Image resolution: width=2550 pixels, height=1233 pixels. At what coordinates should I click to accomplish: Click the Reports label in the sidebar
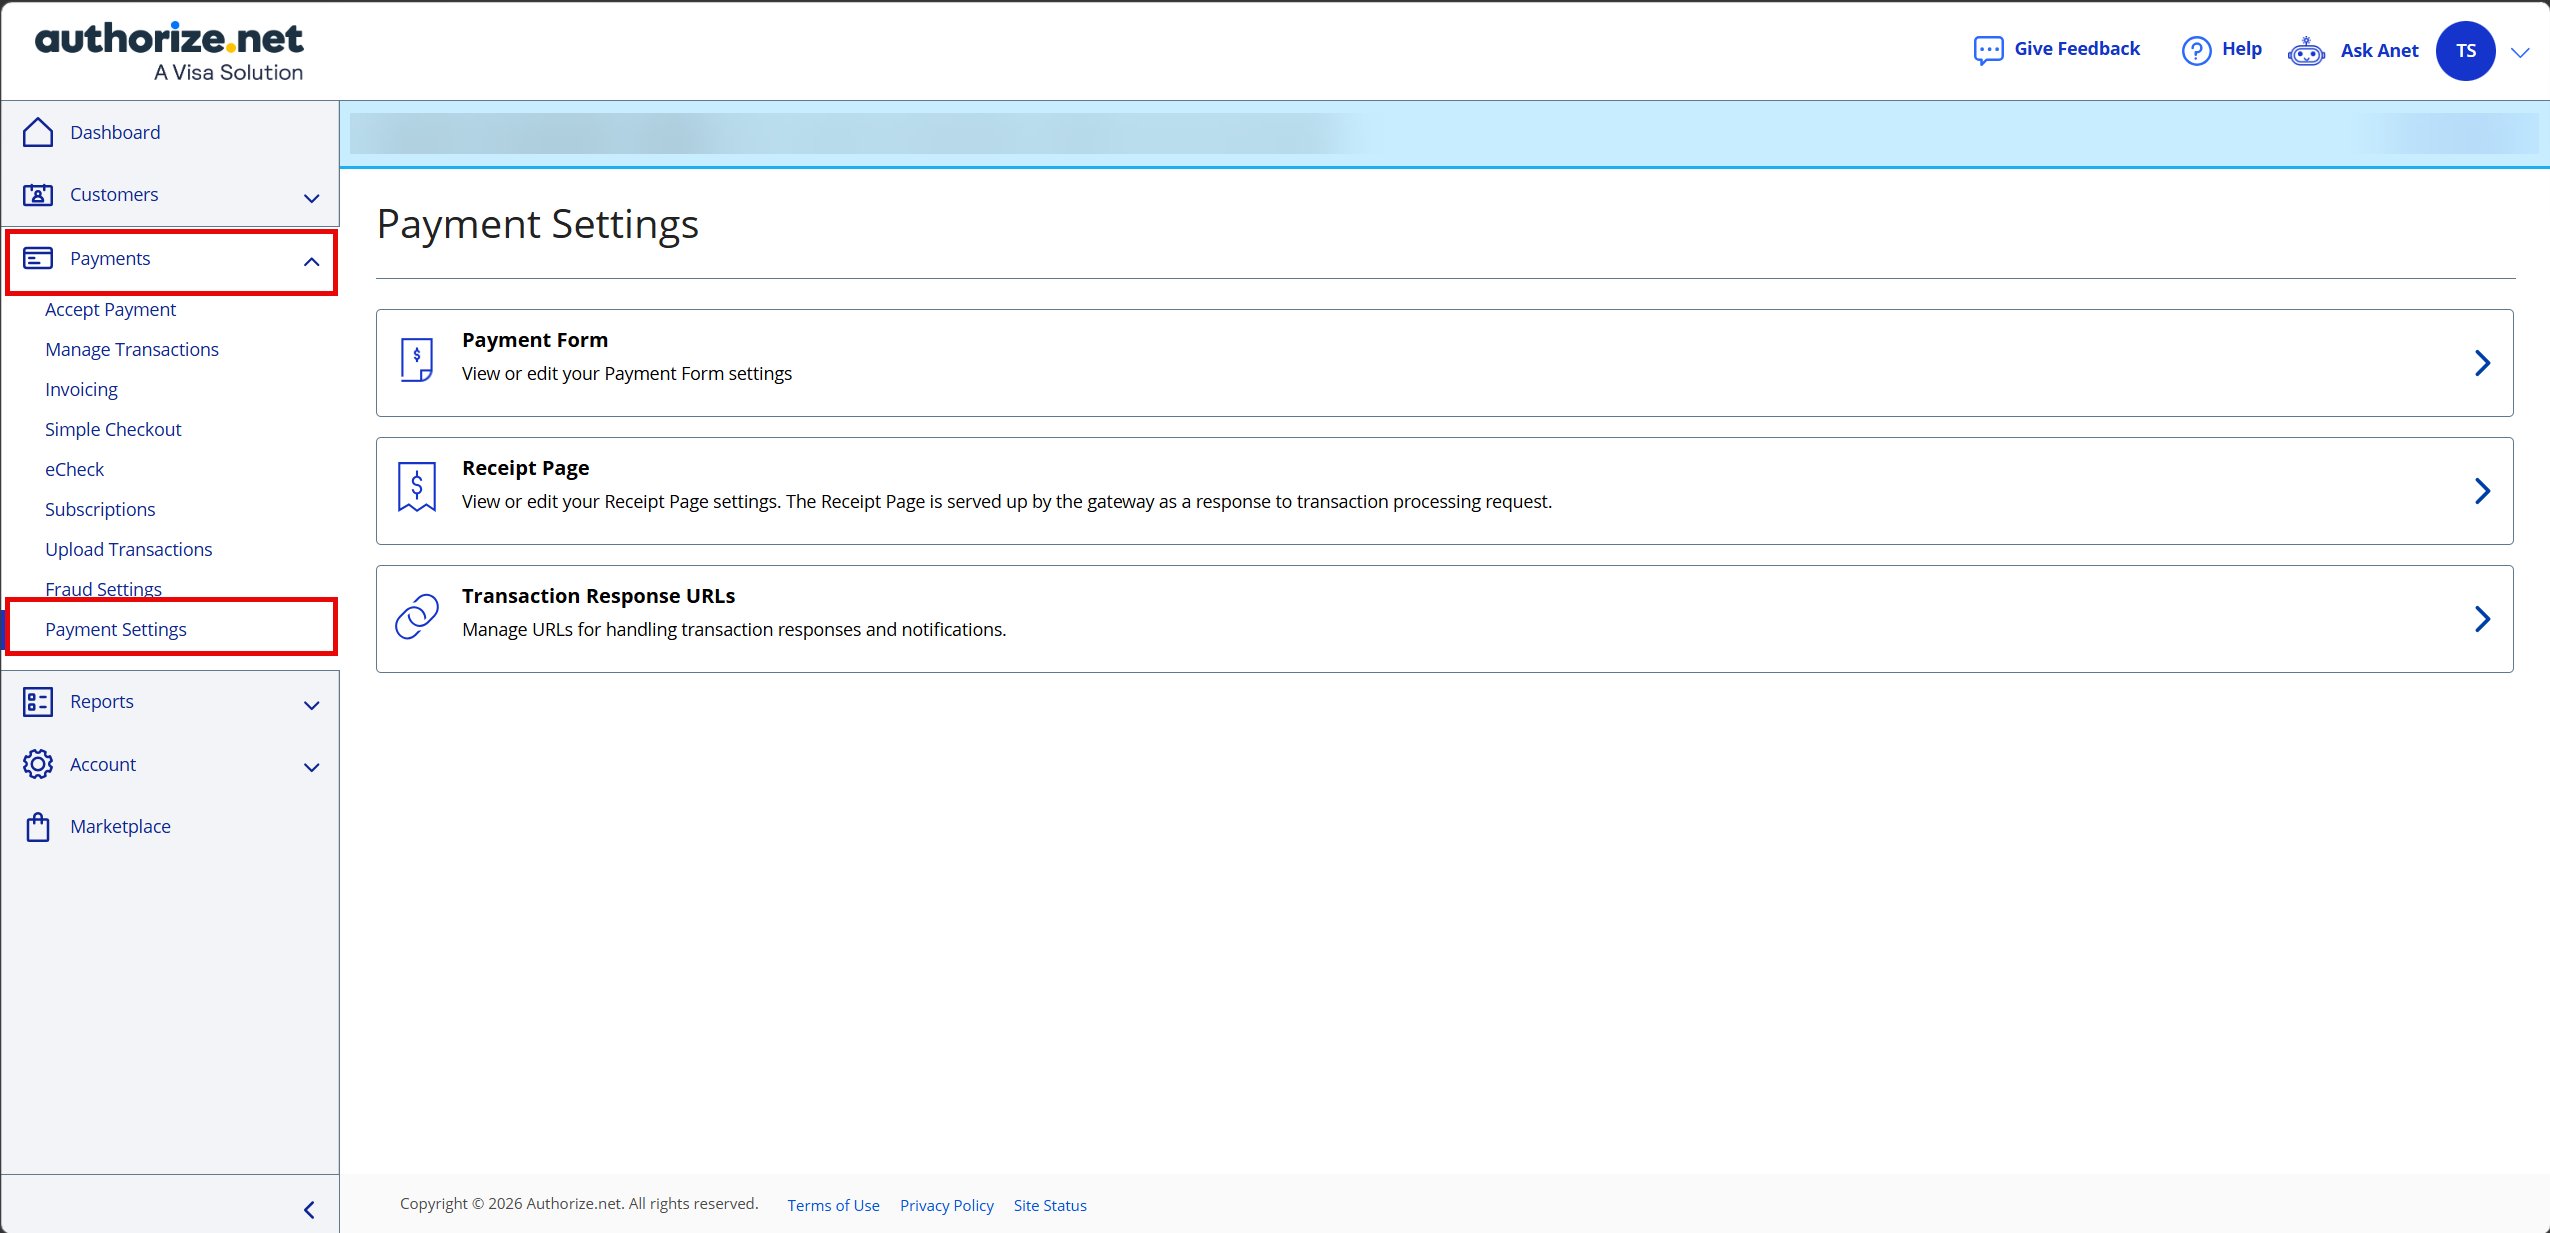pos(102,702)
